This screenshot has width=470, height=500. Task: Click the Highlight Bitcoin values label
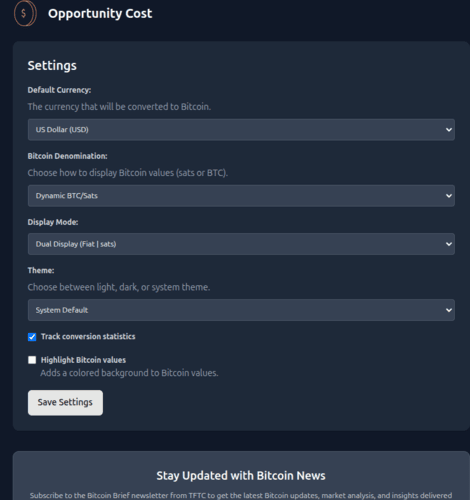point(83,360)
